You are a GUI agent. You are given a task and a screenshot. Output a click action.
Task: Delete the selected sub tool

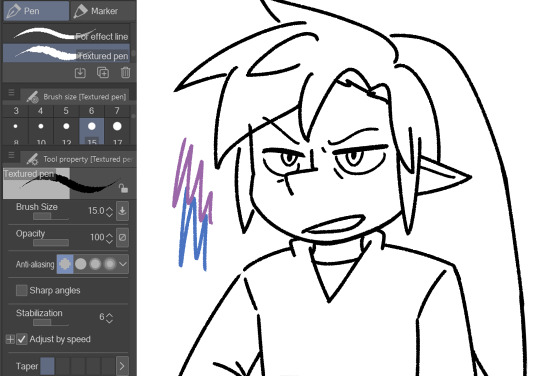click(125, 73)
